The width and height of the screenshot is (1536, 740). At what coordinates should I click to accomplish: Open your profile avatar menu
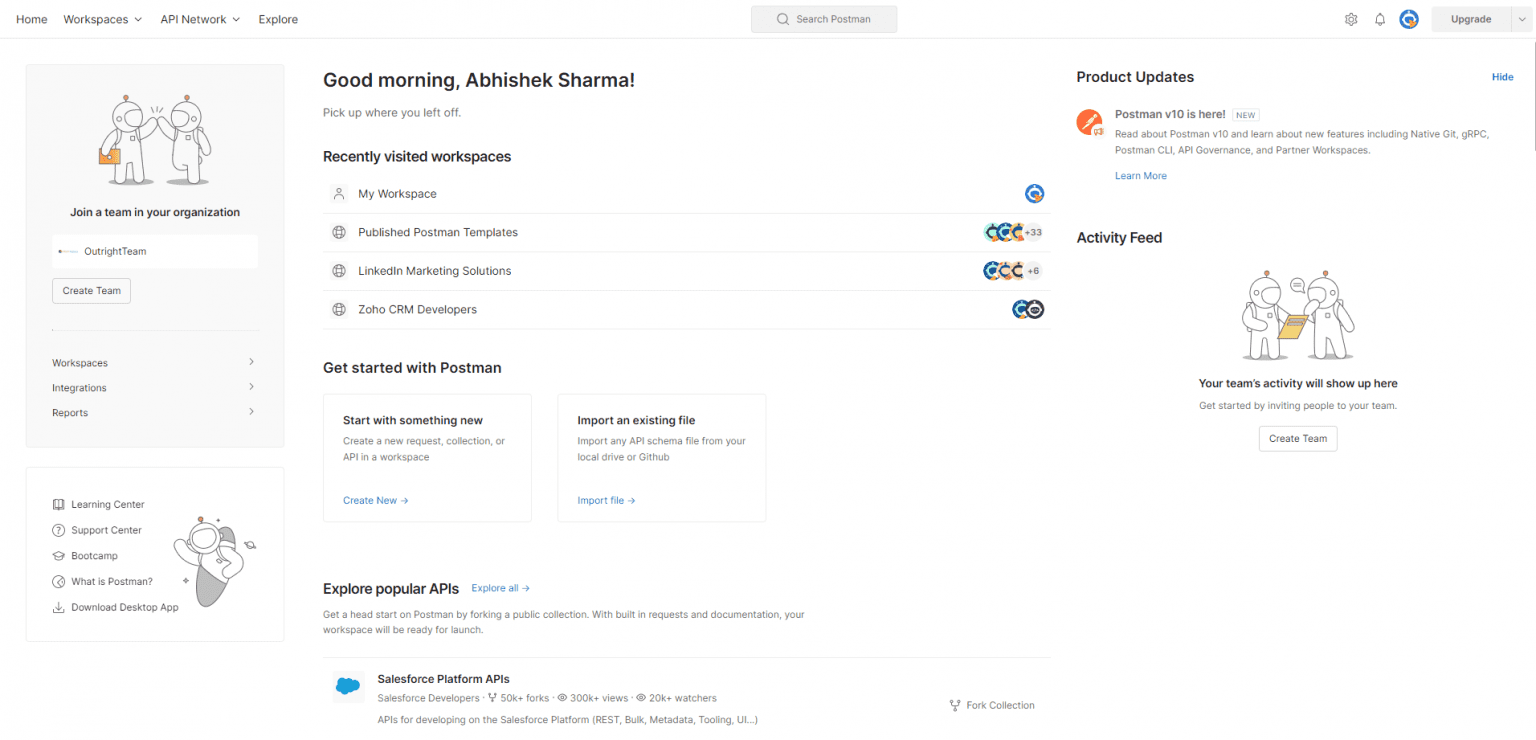point(1409,19)
